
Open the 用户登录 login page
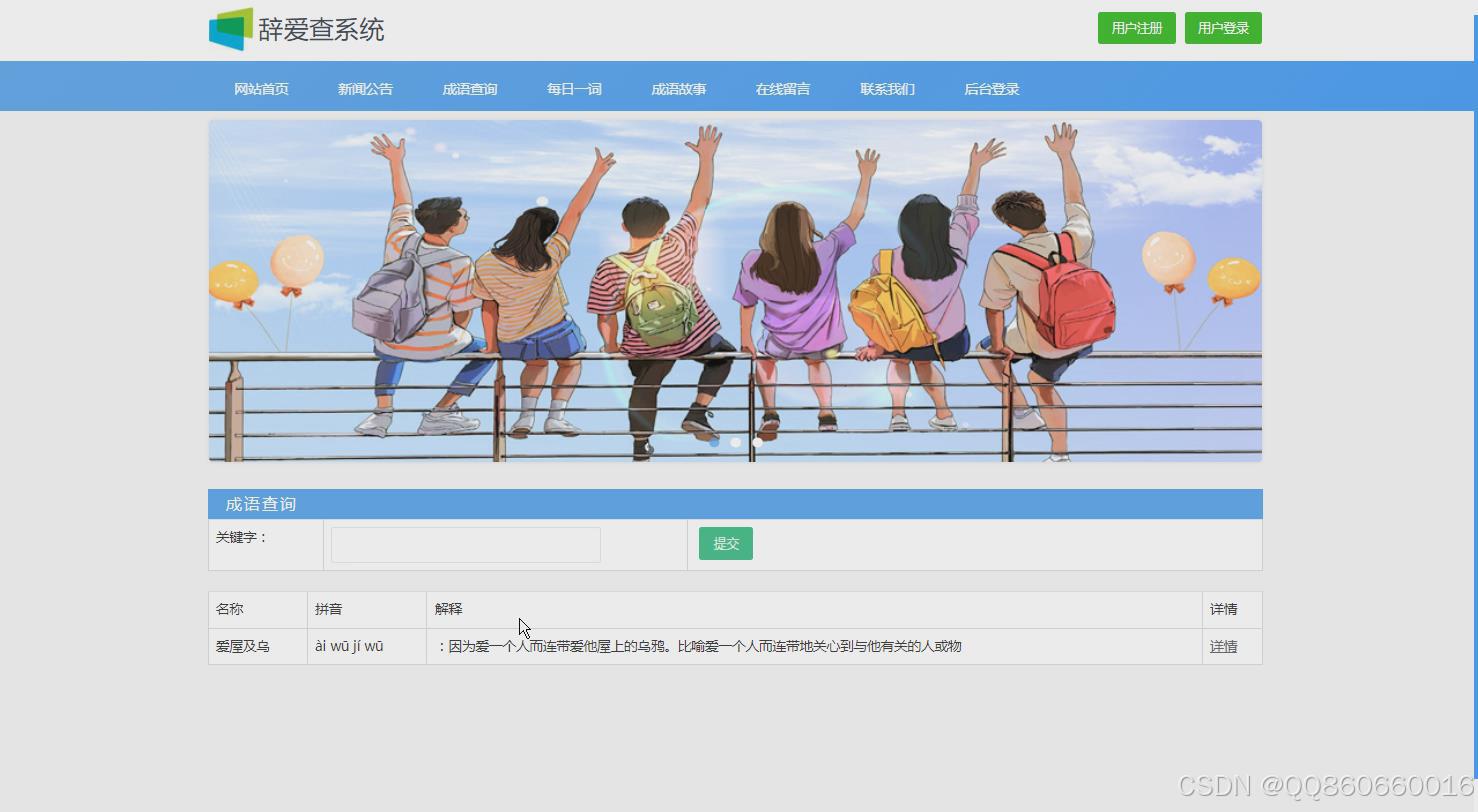[1222, 27]
